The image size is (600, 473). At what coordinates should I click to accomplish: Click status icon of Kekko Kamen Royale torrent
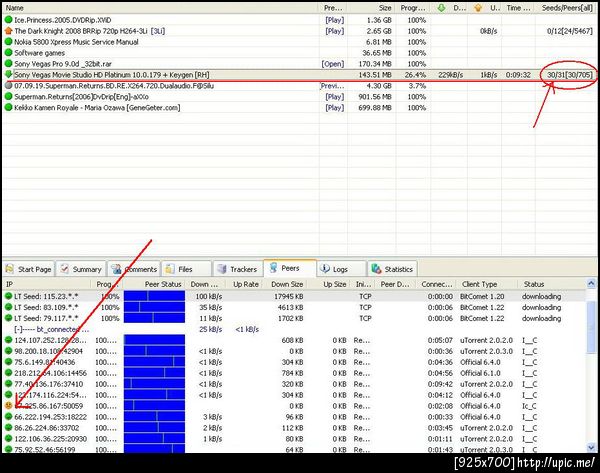tap(8, 108)
